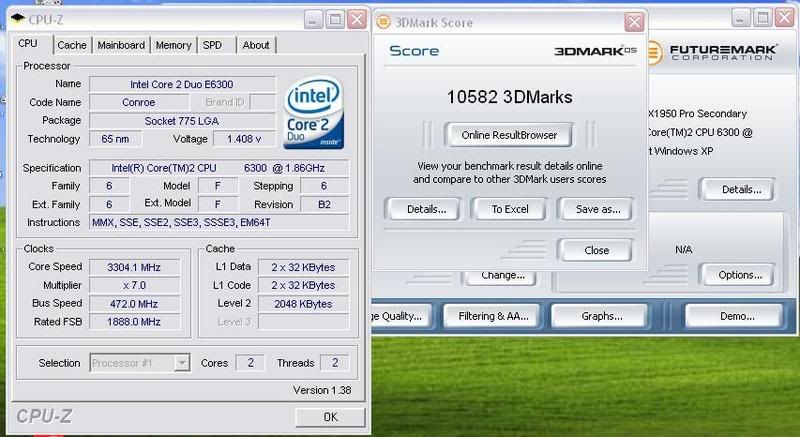Click the Version 1.38 text
800x437 pixels.
pyautogui.click(x=322, y=390)
